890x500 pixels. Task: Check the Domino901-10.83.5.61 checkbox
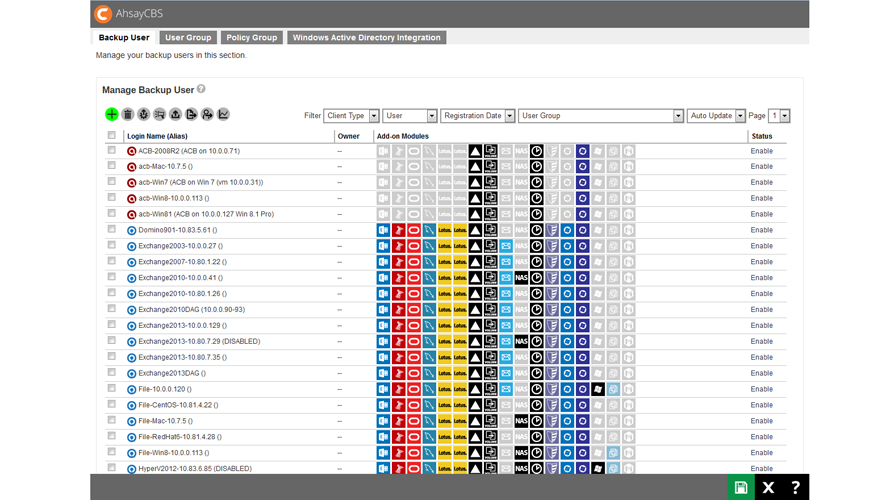click(112, 229)
